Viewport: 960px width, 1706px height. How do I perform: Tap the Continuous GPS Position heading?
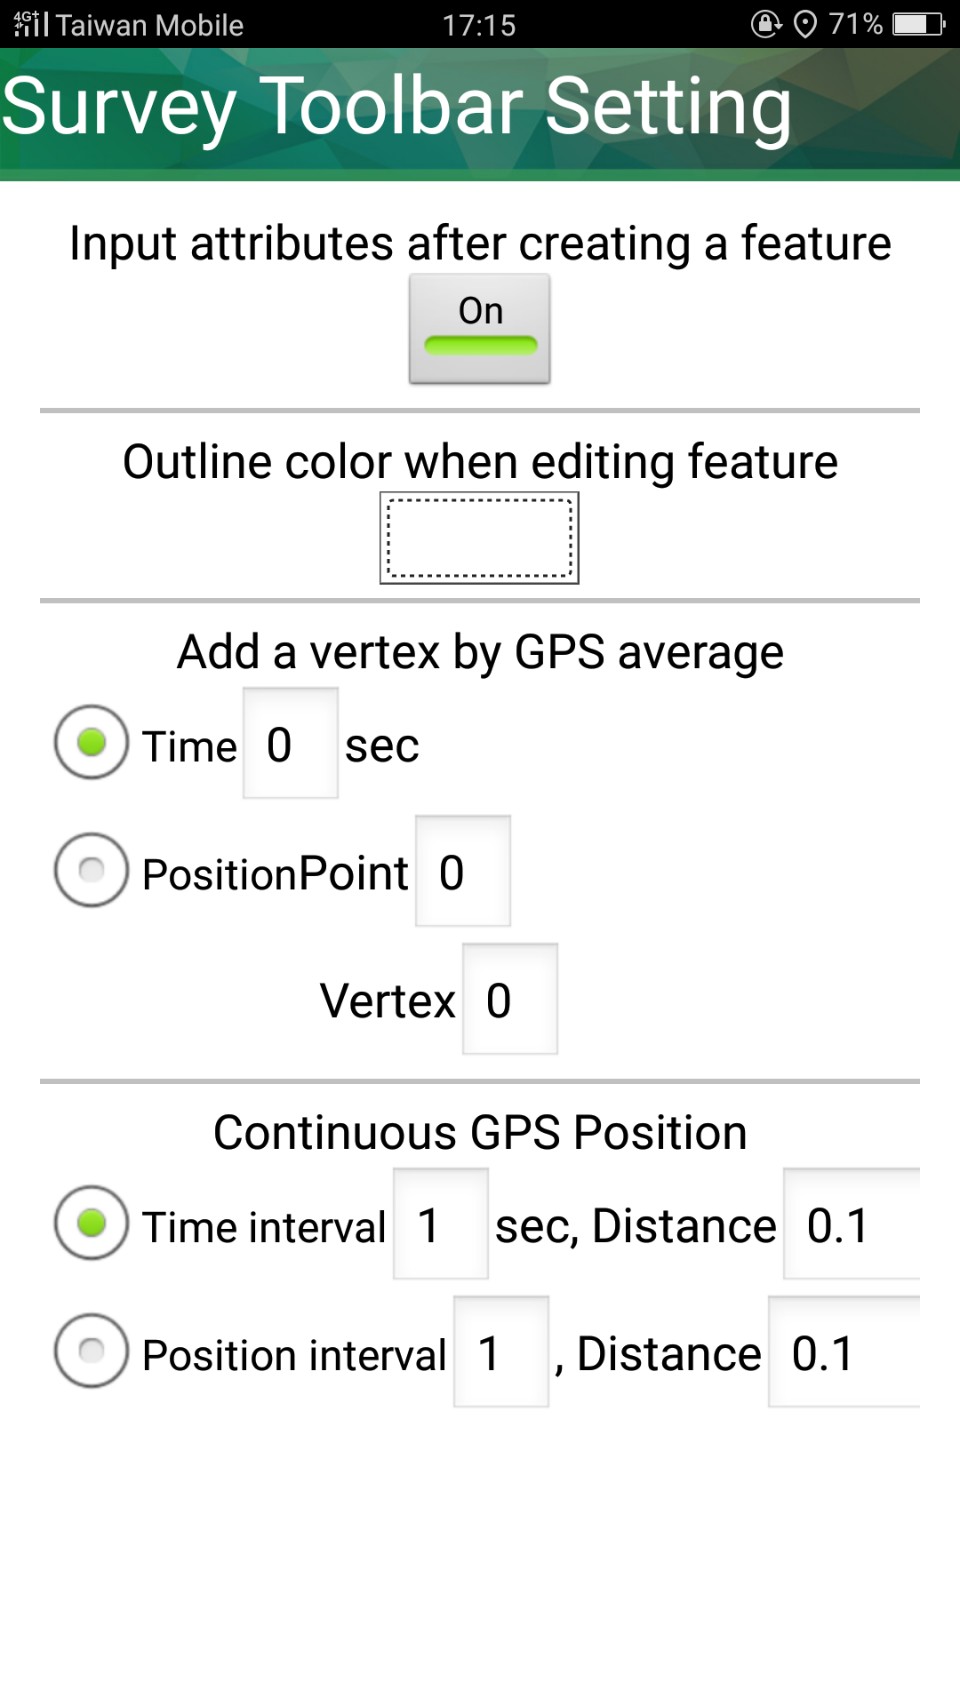pos(480,1133)
